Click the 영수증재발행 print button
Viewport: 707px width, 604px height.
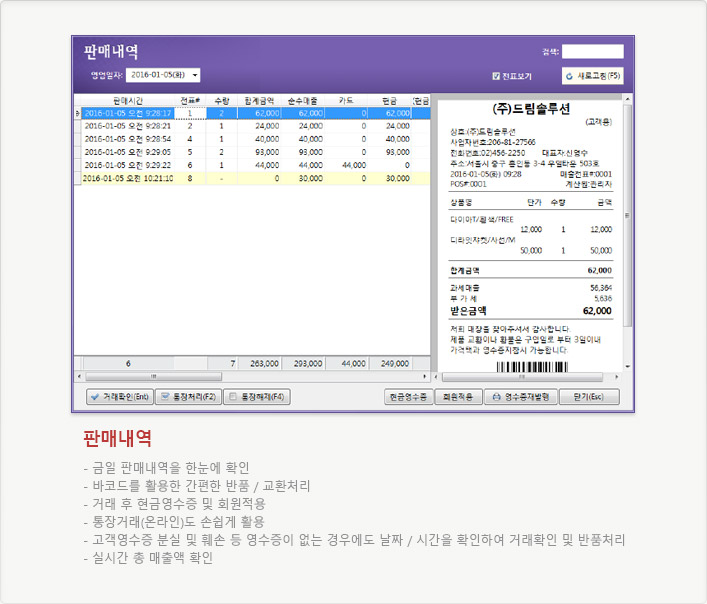tap(521, 397)
